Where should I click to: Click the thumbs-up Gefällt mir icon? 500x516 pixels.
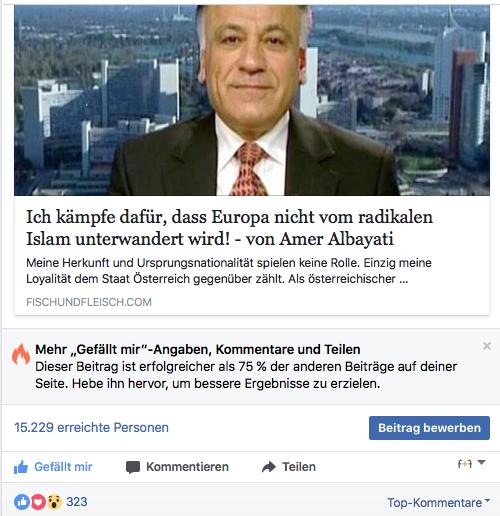pyautogui.click(x=21, y=467)
